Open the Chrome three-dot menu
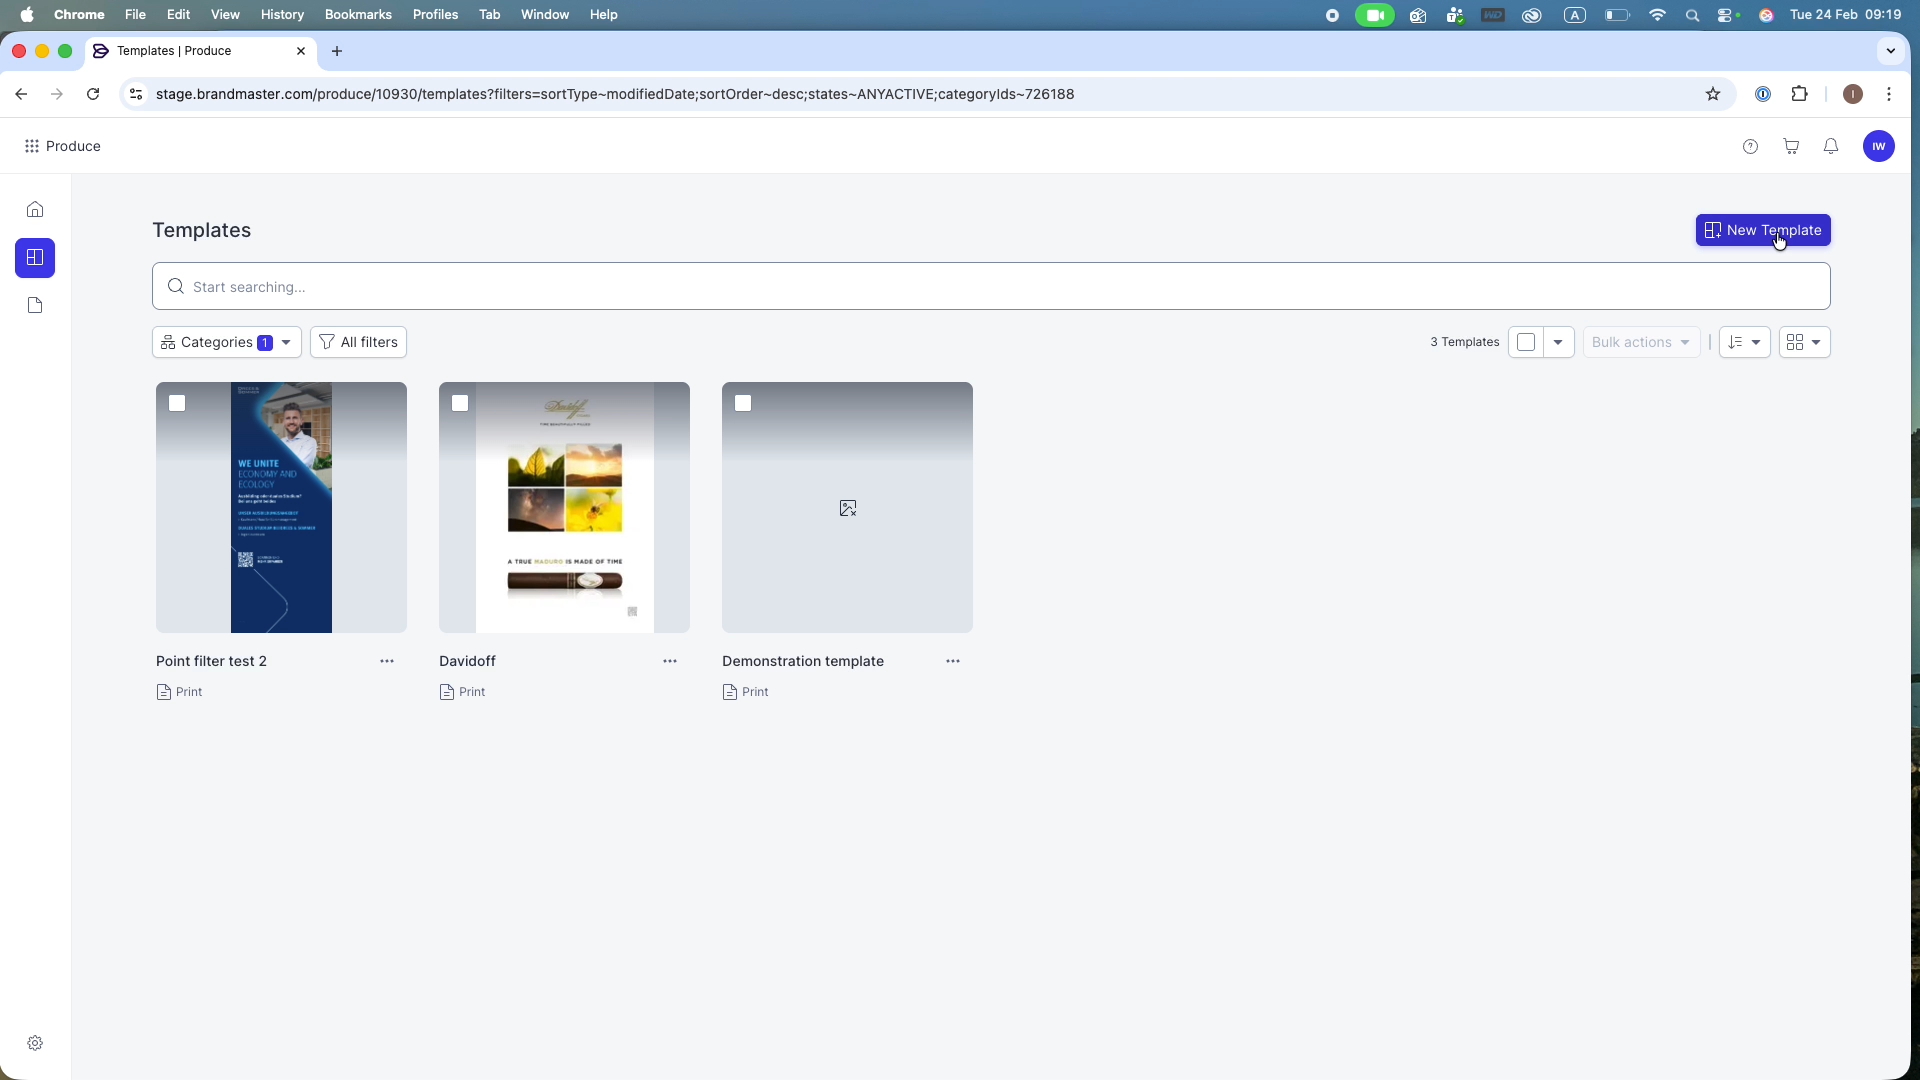 click(x=1889, y=94)
